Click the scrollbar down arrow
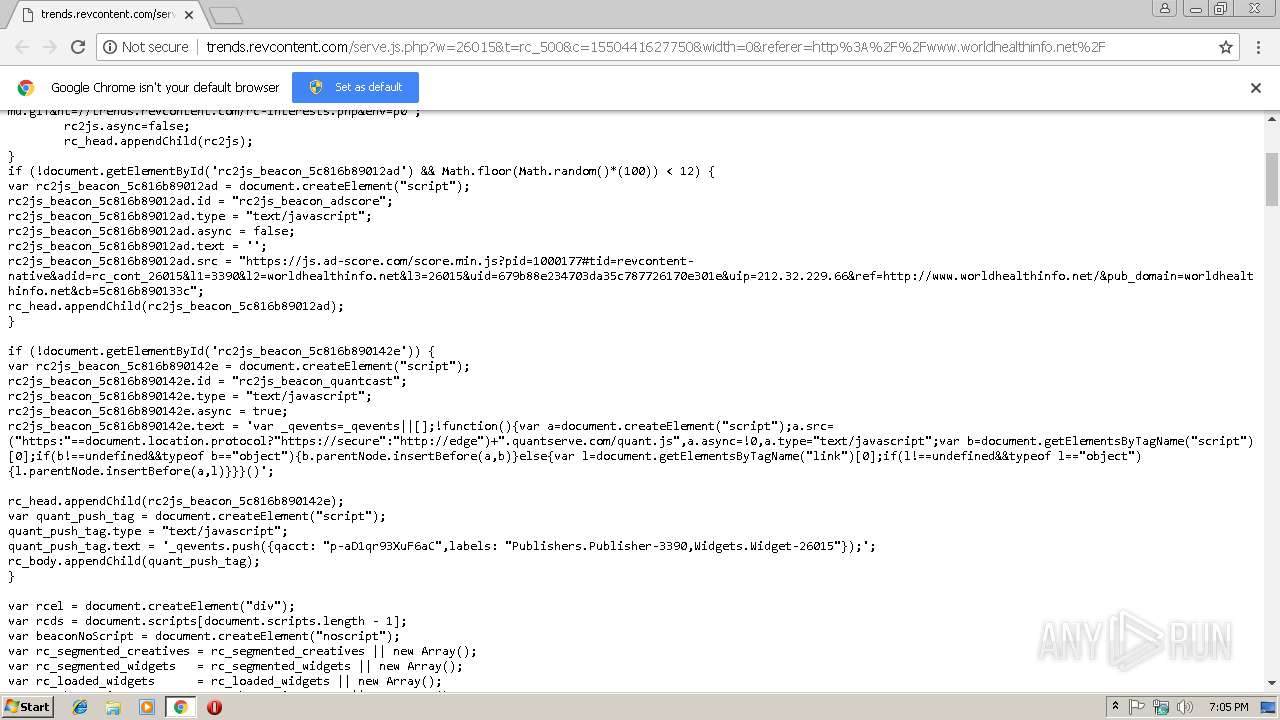The image size is (1280, 720). pos(1272,683)
